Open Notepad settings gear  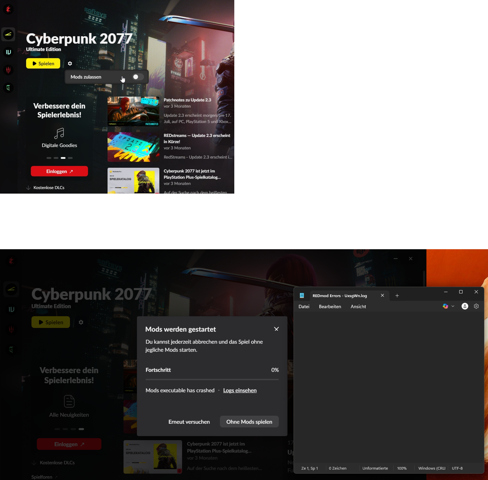[x=476, y=306]
